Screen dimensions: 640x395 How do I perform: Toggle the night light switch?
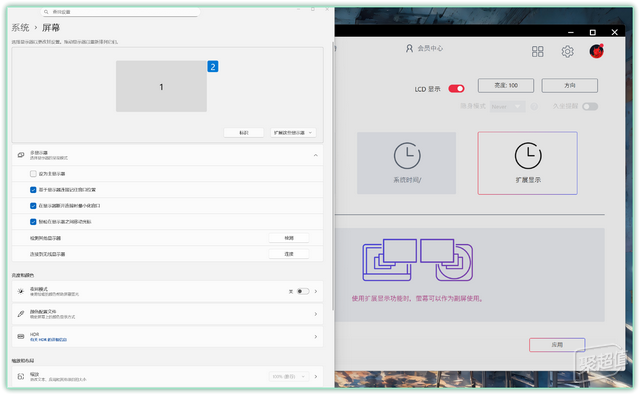[303, 291]
